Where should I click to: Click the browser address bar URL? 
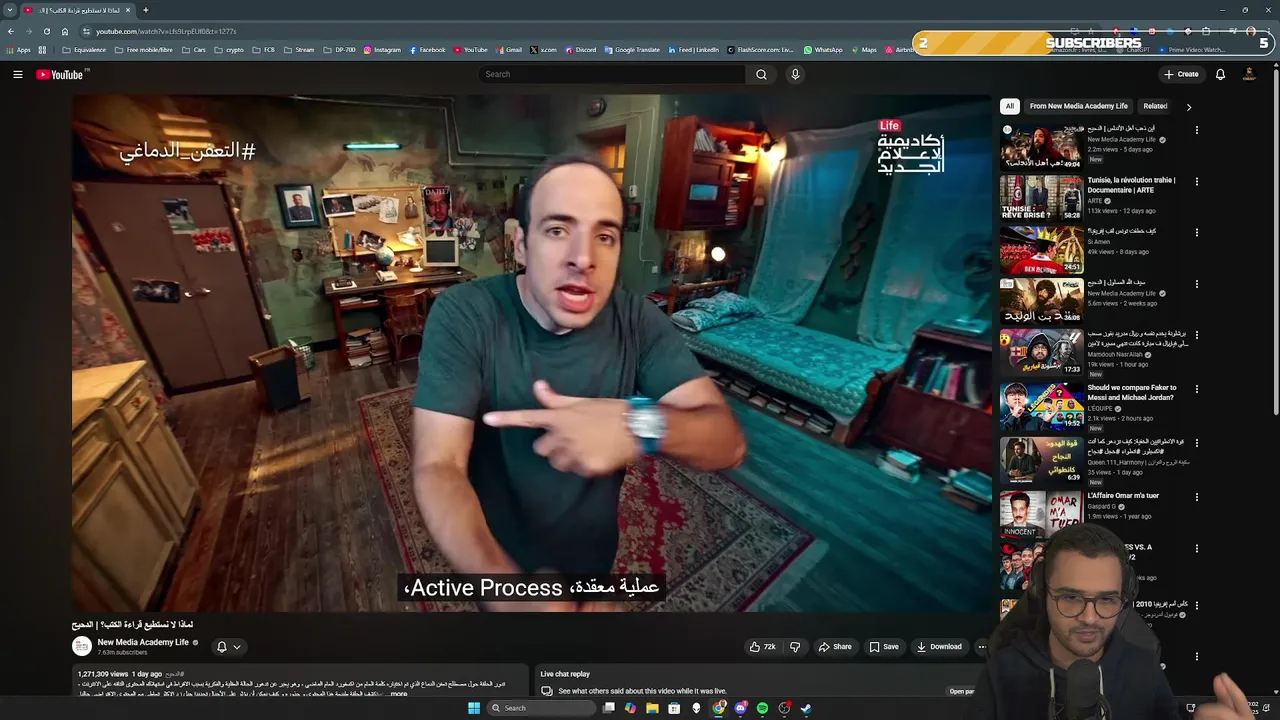(x=166, y=31)
